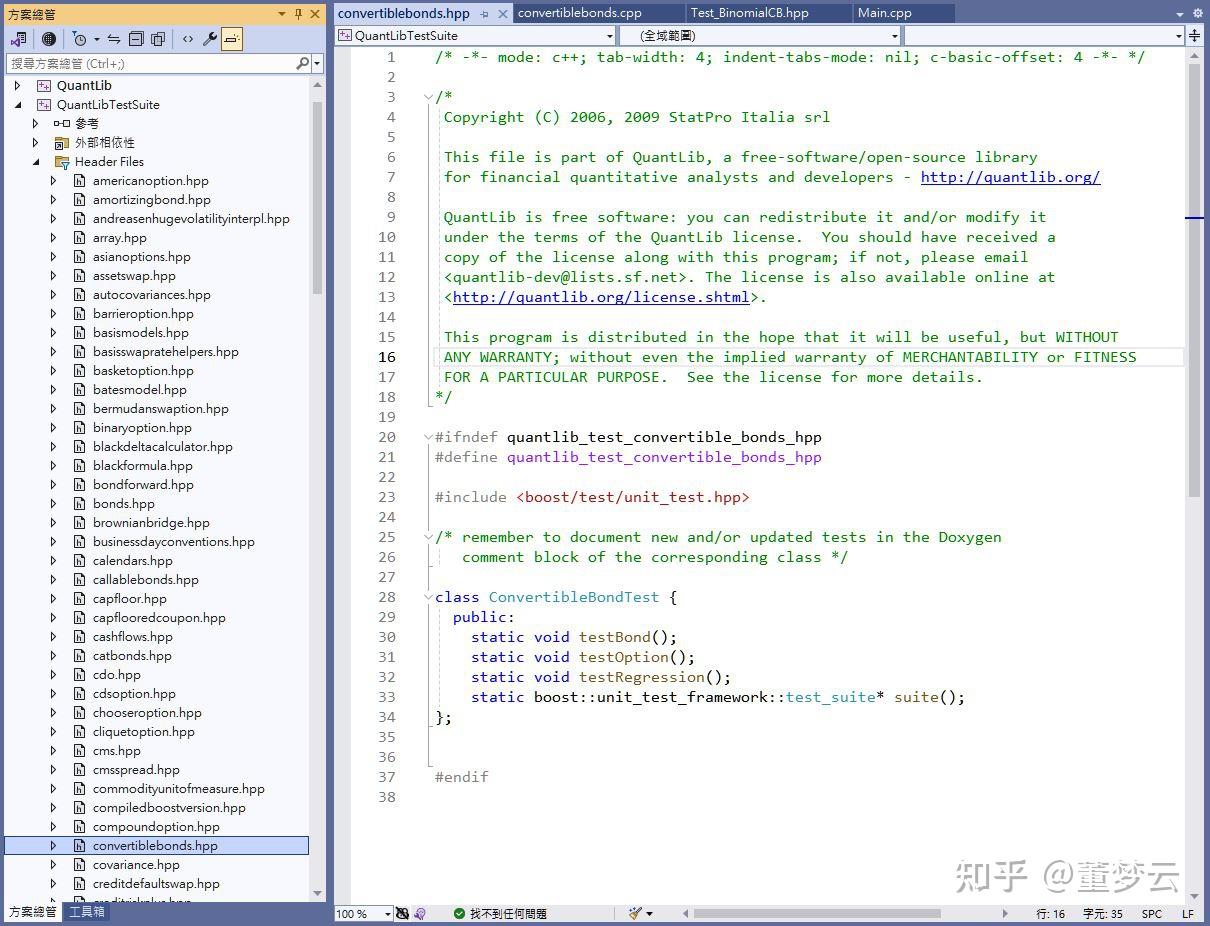Image resolution: width=1210 pixels, height=926 pixels.
Task: Click the pending changes filter clock icon
Action: (x=79, y=39)
